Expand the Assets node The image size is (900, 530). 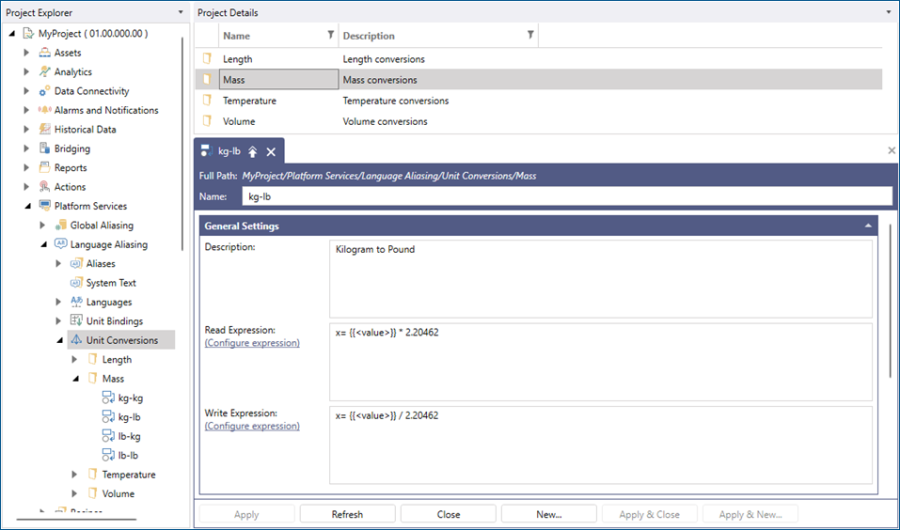pos(26,53)
